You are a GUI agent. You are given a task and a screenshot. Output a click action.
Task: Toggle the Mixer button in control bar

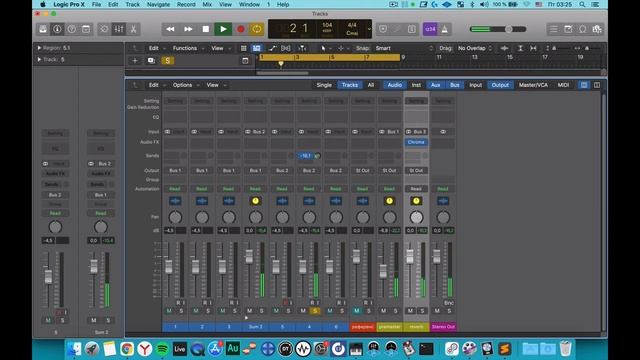pyautogui.click(x=119, y=29)
